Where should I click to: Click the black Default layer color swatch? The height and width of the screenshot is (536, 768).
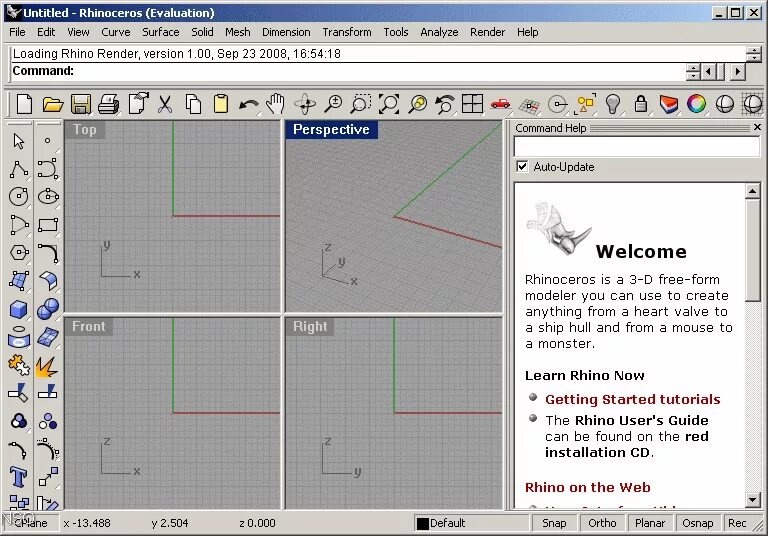pos(422,524)
